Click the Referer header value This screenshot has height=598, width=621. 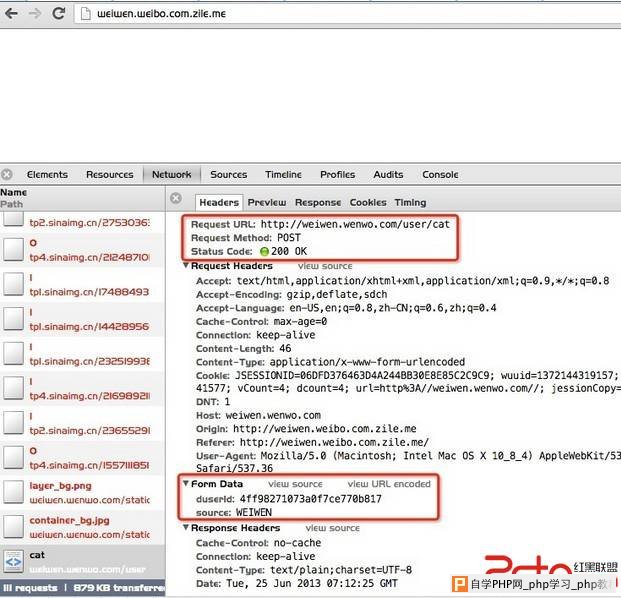334,442
